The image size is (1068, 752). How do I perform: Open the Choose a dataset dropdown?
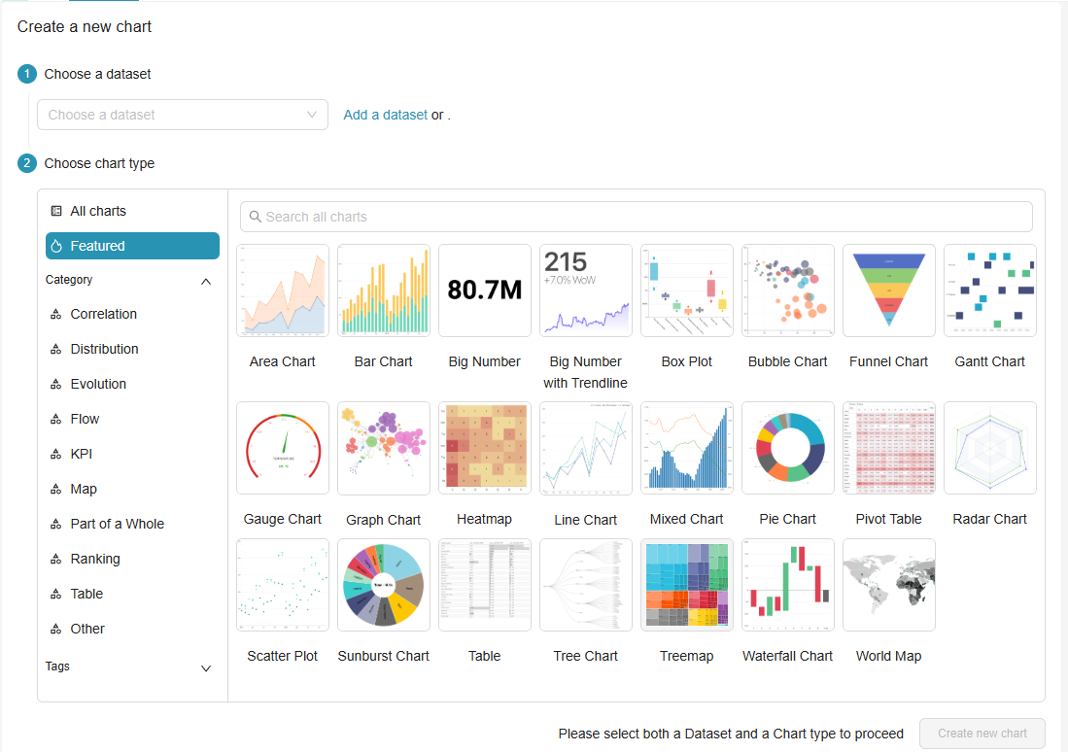(183, 114)
